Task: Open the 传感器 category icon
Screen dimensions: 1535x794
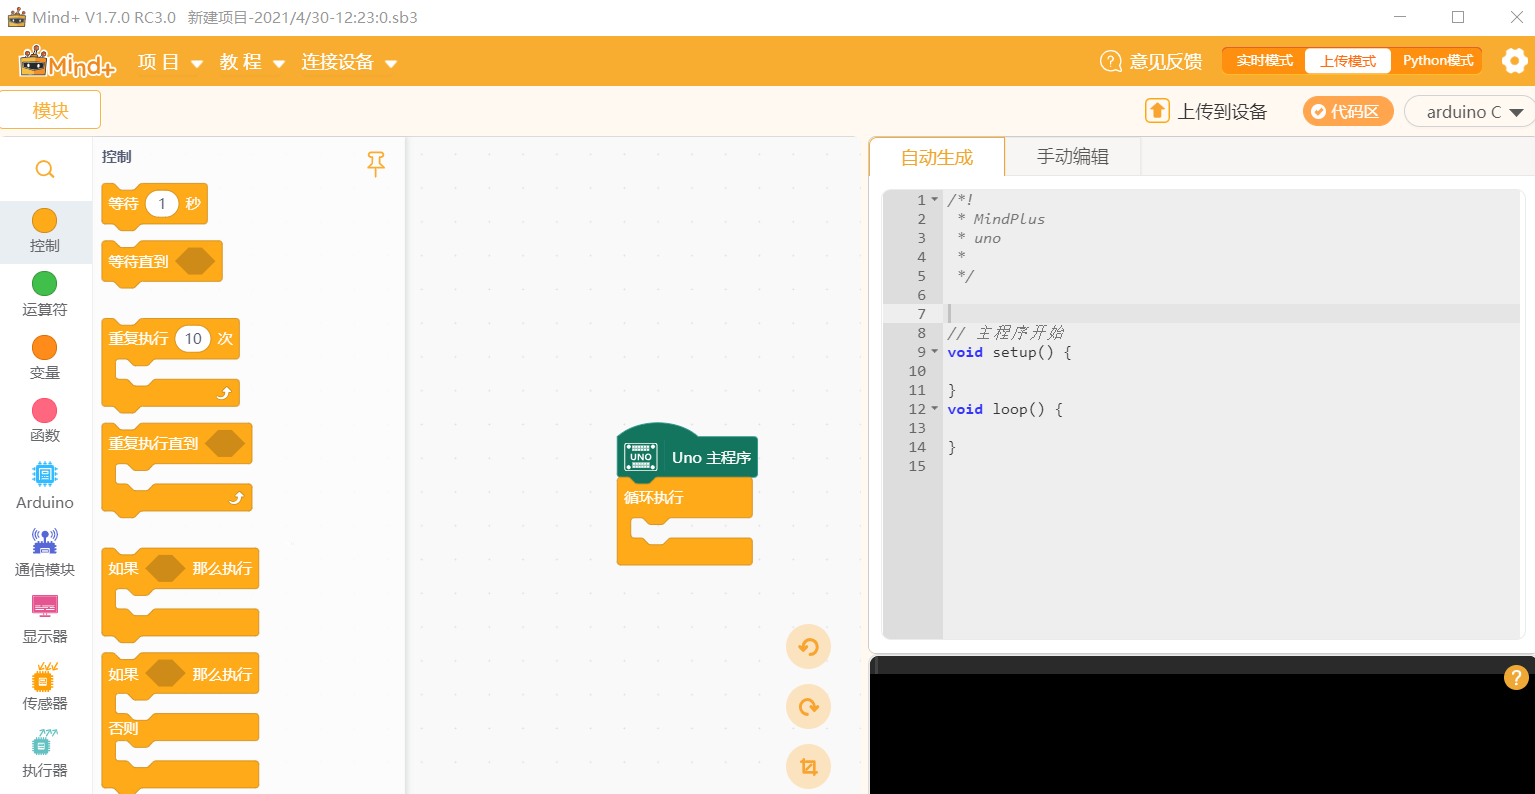Action: coord(45,677)
